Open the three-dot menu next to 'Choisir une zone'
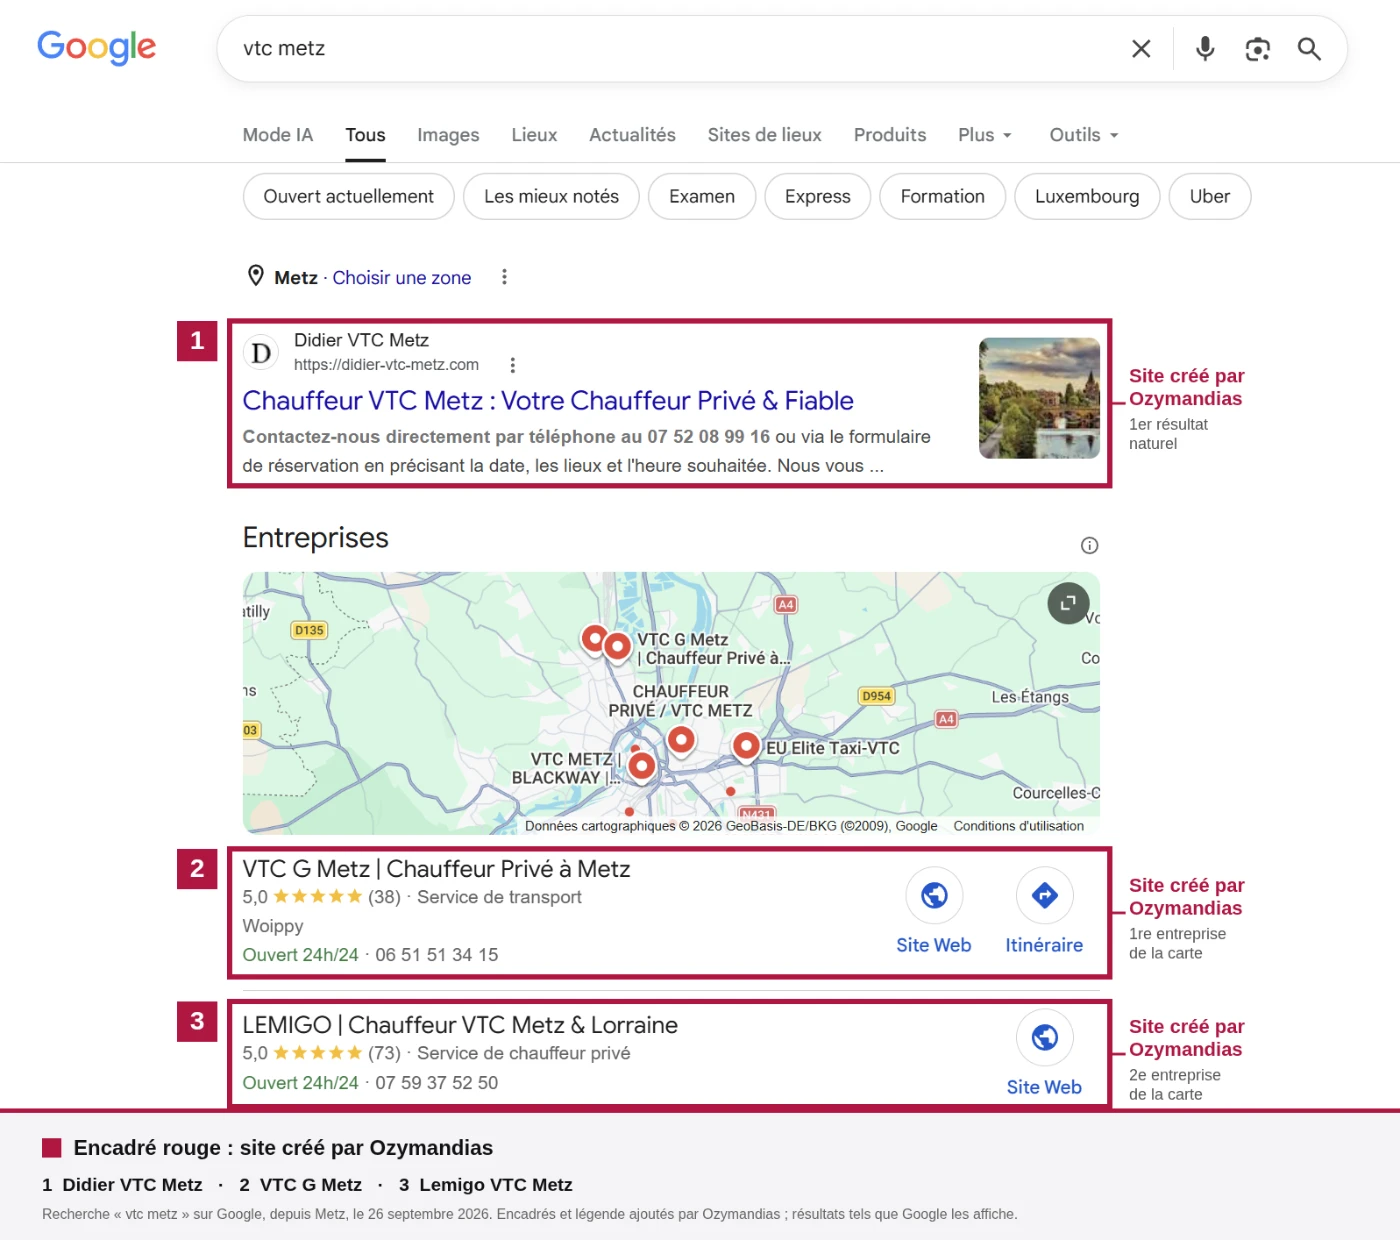The height and width of the screenshot is (1240, 1400). click(x=504, y=277)
